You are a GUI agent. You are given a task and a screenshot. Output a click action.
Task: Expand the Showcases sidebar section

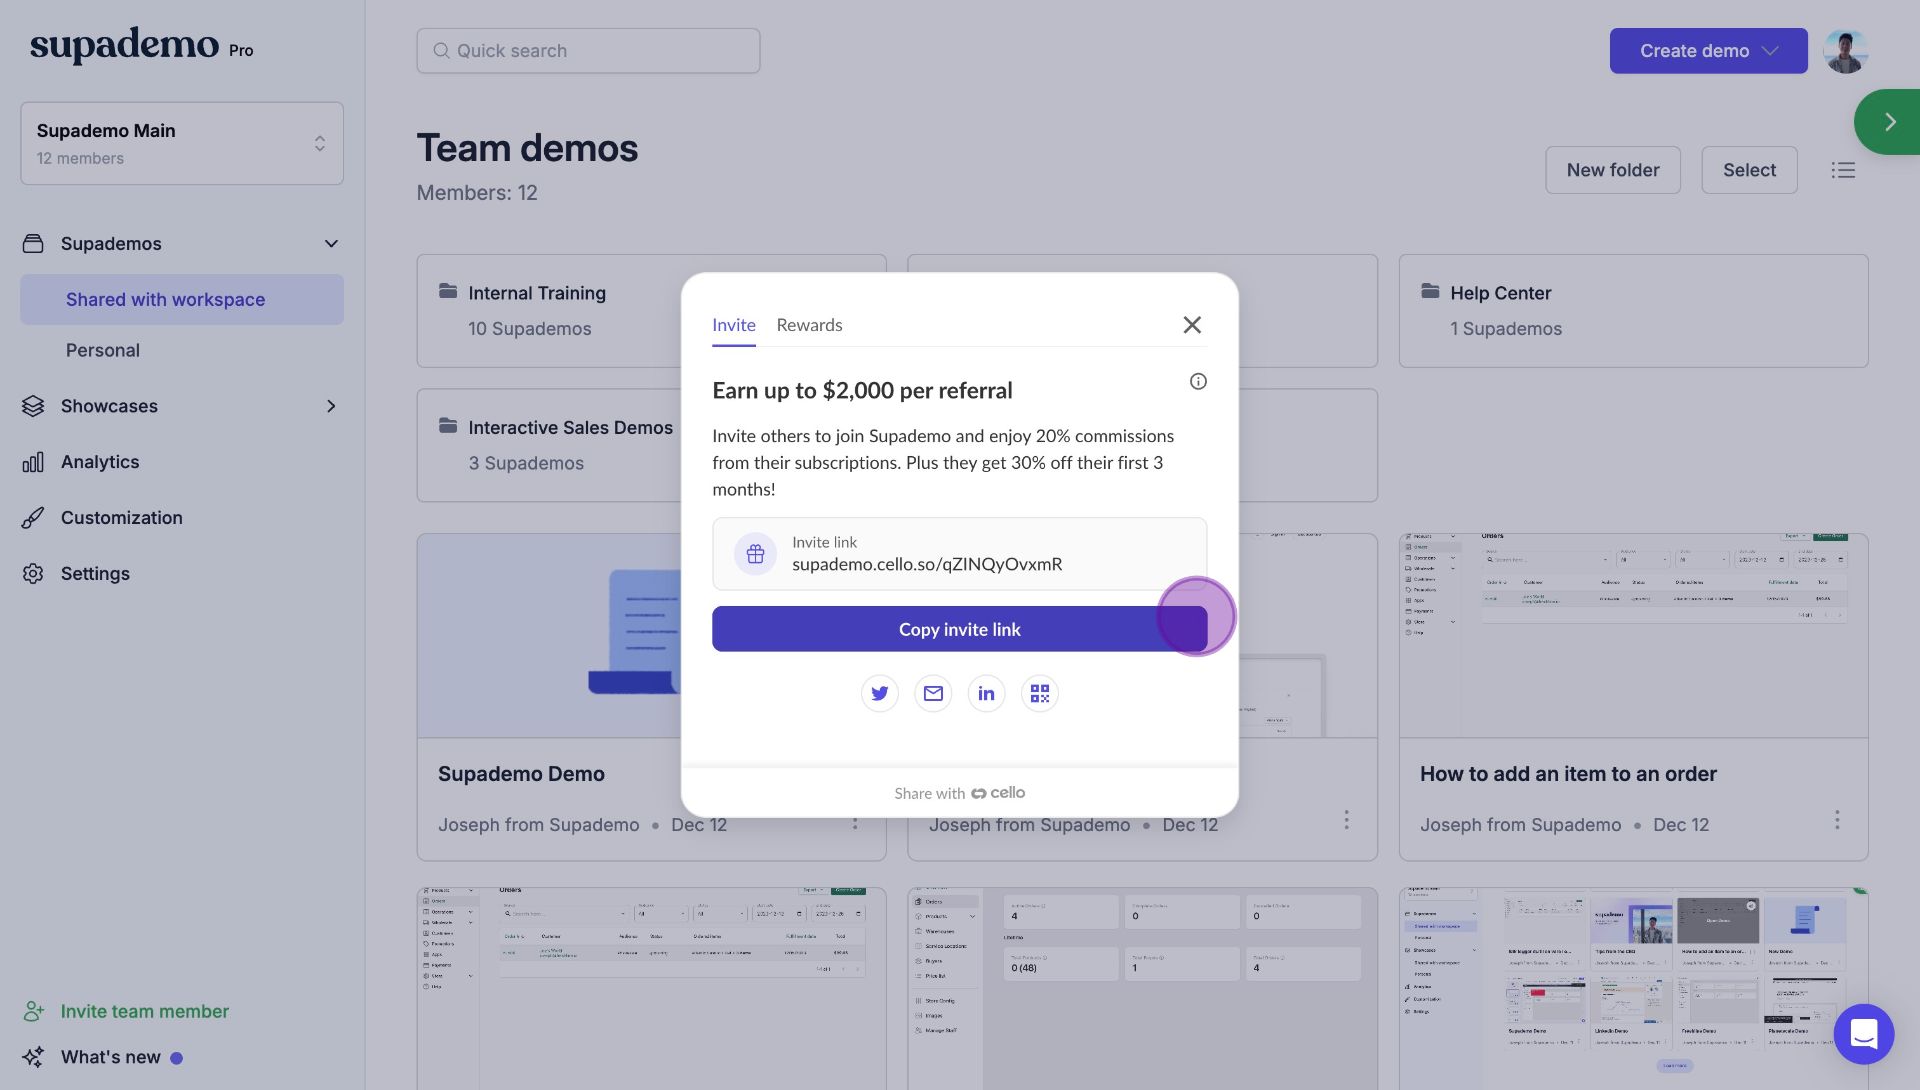331,406
